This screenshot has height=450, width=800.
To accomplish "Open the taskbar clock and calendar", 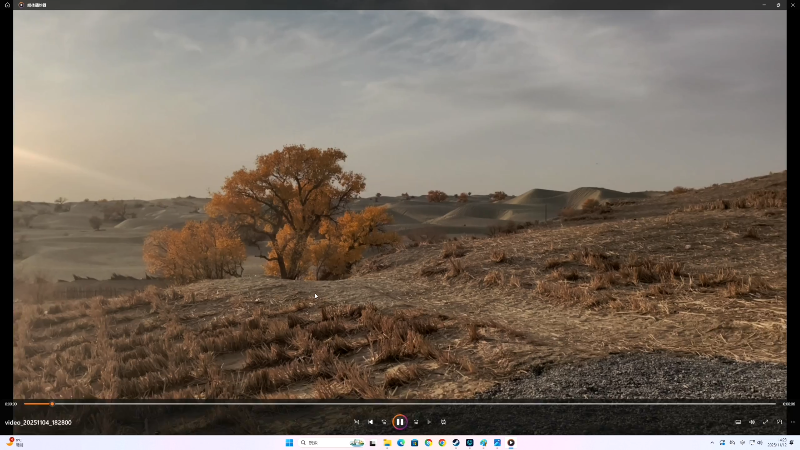I will coord(779,442).
